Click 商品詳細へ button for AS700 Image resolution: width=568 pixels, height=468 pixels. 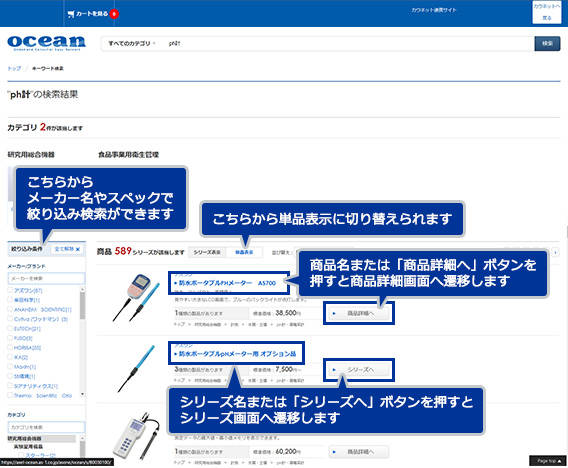pos(359,313)
